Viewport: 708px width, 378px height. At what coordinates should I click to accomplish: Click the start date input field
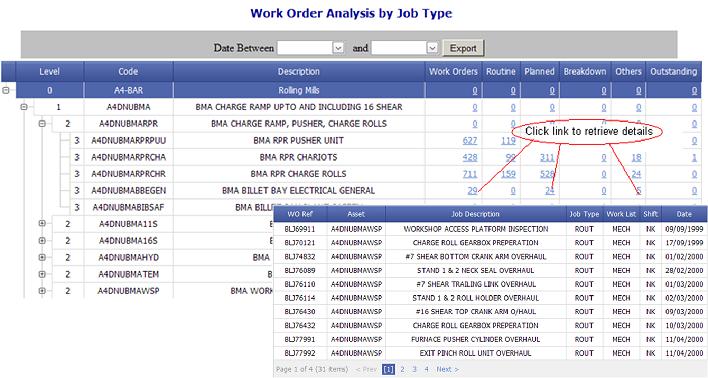tap(305, 48)
